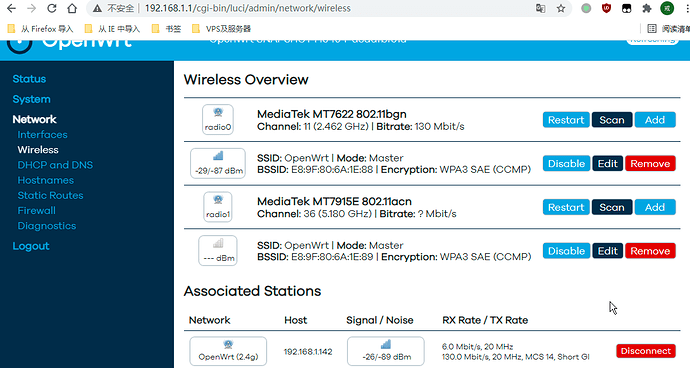690x368 pixels.
Task: Click the not-secure warning icon
Action: [97, 8]
